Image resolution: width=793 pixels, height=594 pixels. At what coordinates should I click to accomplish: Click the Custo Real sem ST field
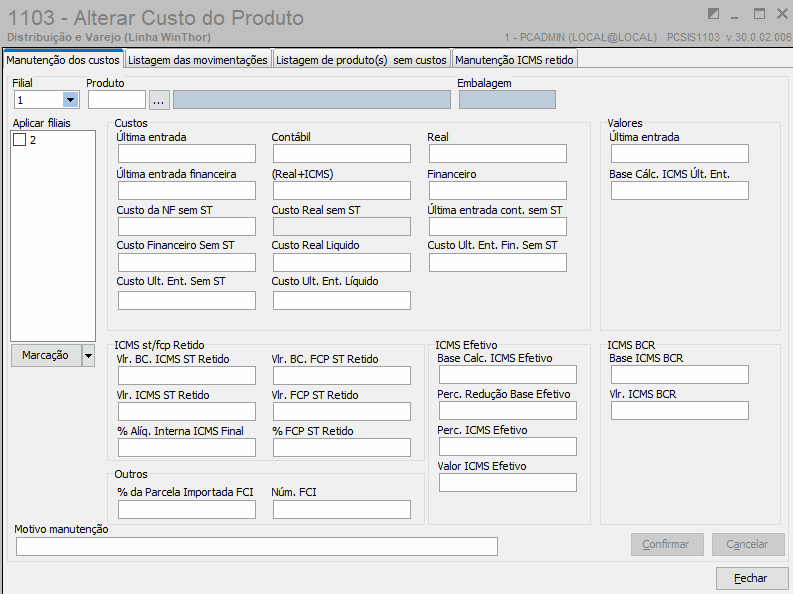pos(342,226)
